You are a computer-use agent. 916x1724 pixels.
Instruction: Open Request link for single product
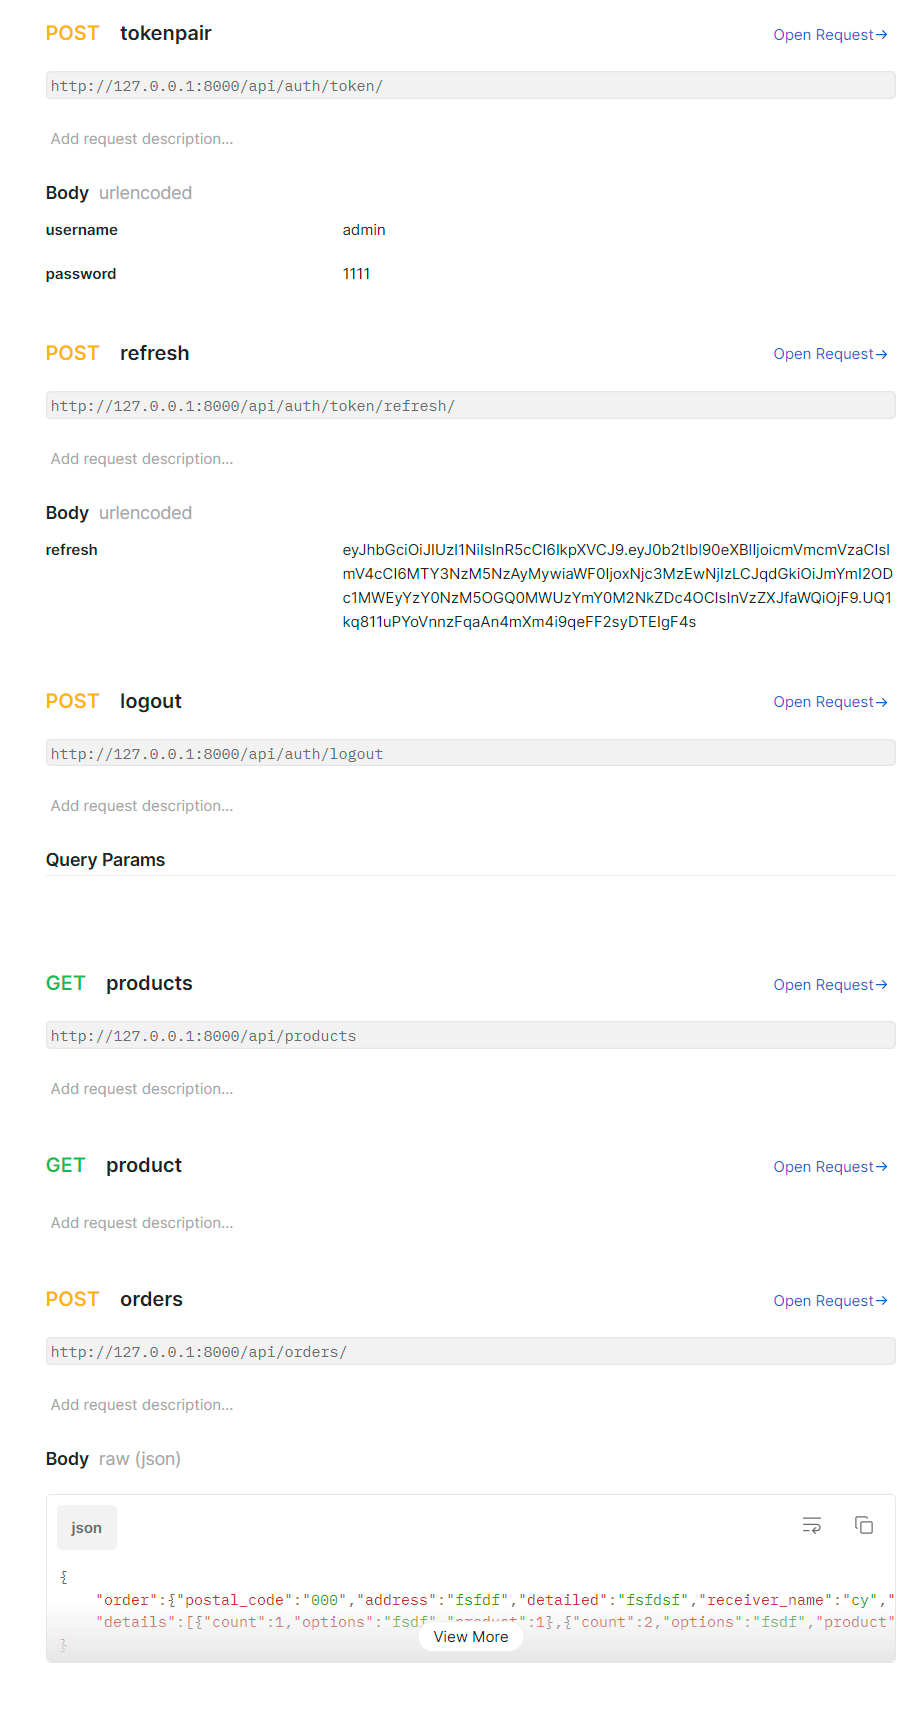[830, 1167]
